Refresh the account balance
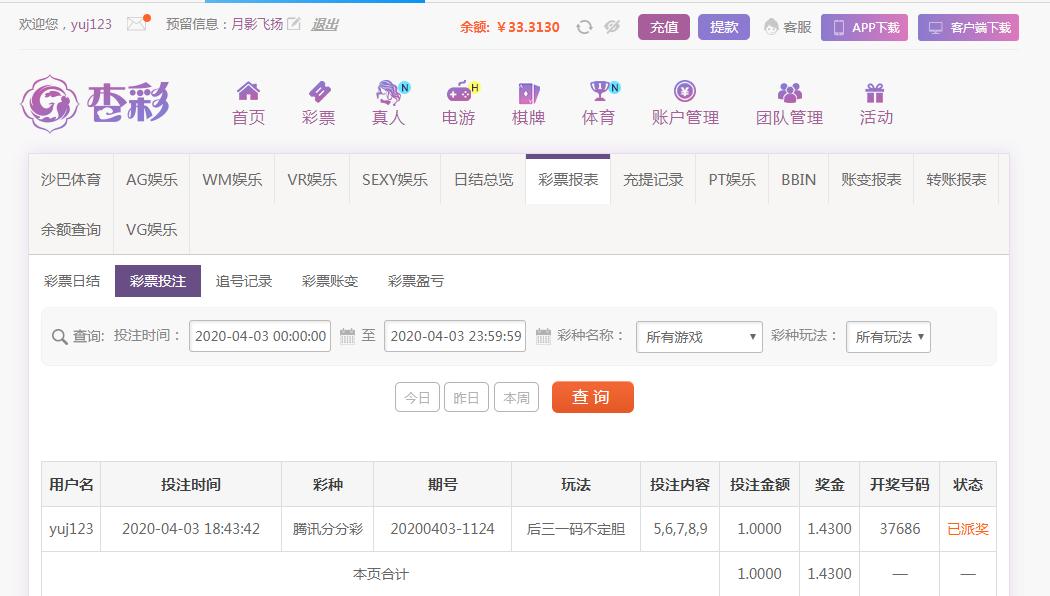 [584, 27]
